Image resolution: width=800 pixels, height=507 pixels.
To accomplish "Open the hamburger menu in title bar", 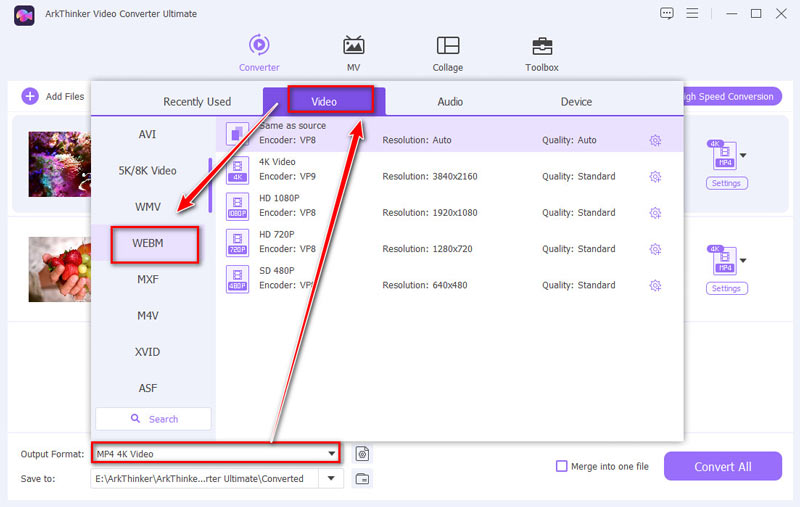I will point(692,13).
